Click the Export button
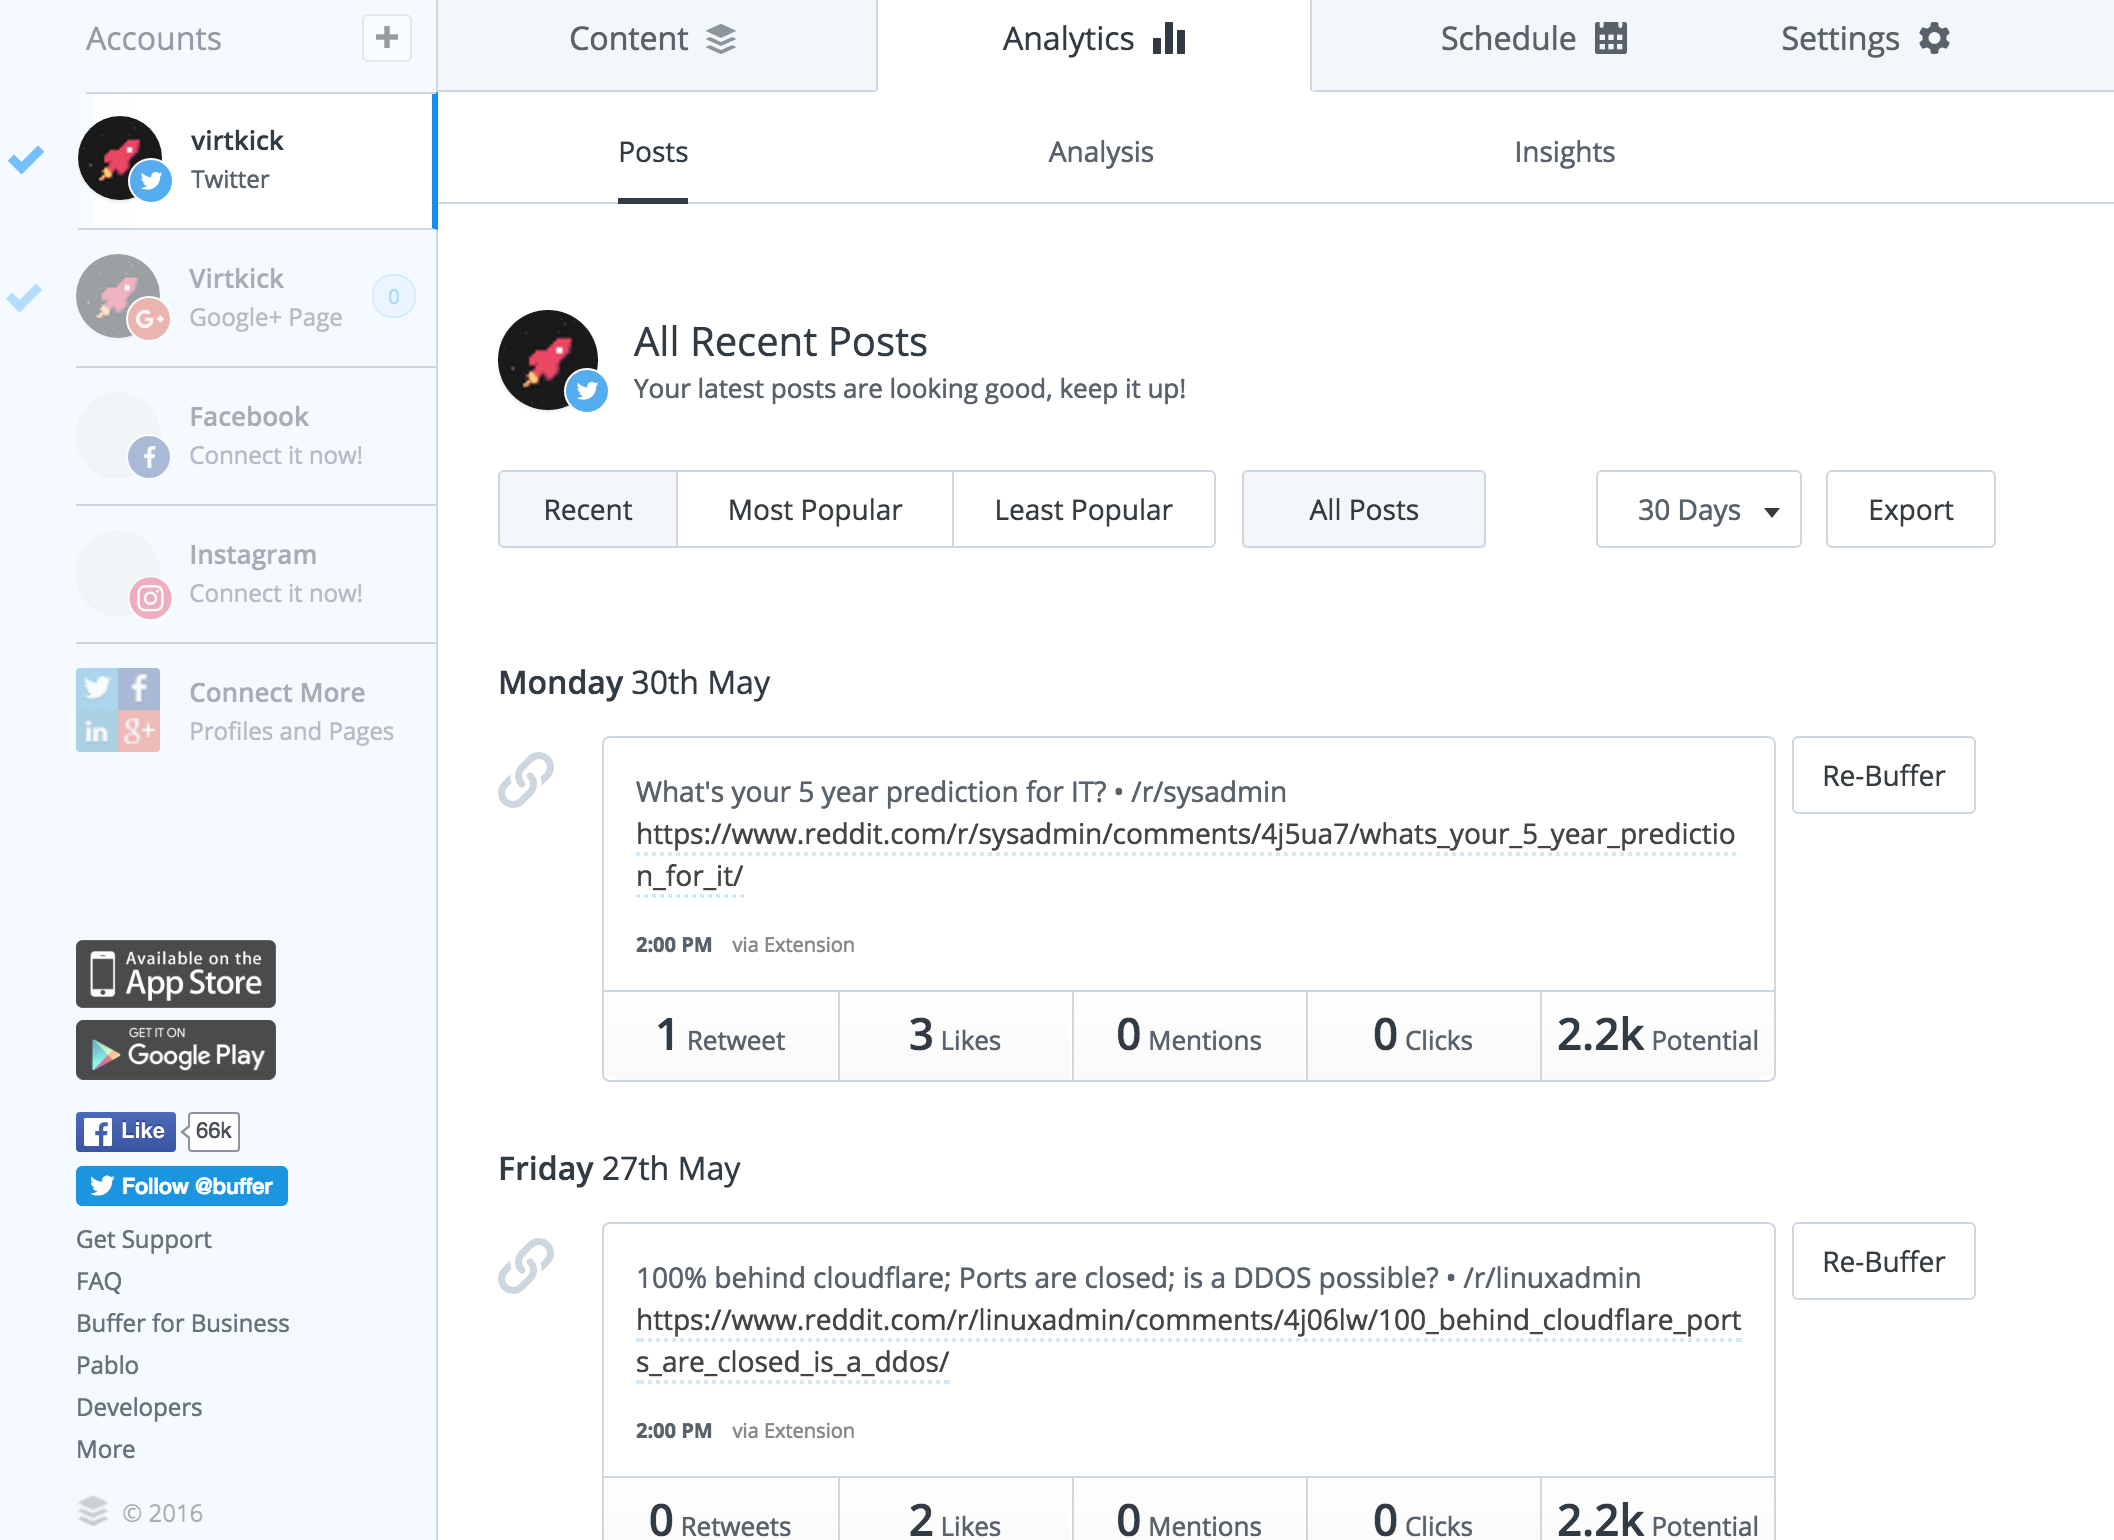The width and height of the screenshot is (2114, 1540). point(1911,509)
